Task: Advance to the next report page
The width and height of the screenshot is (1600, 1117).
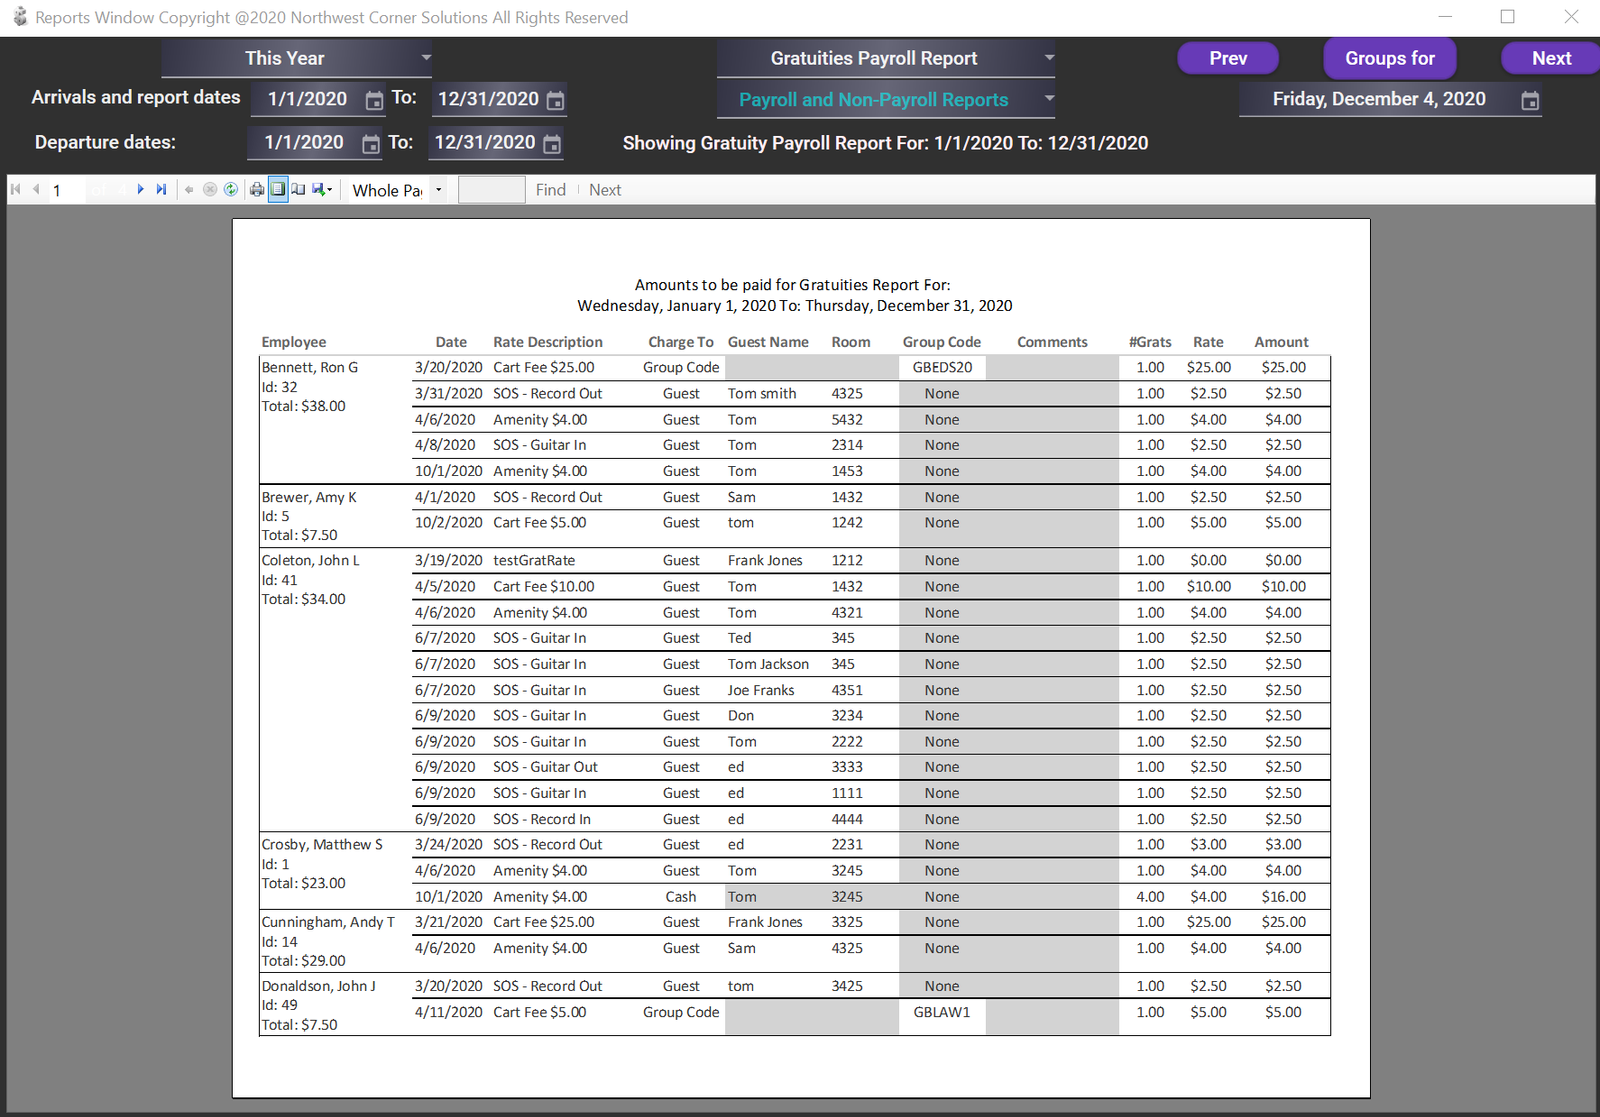Action: tap(140, 189)
